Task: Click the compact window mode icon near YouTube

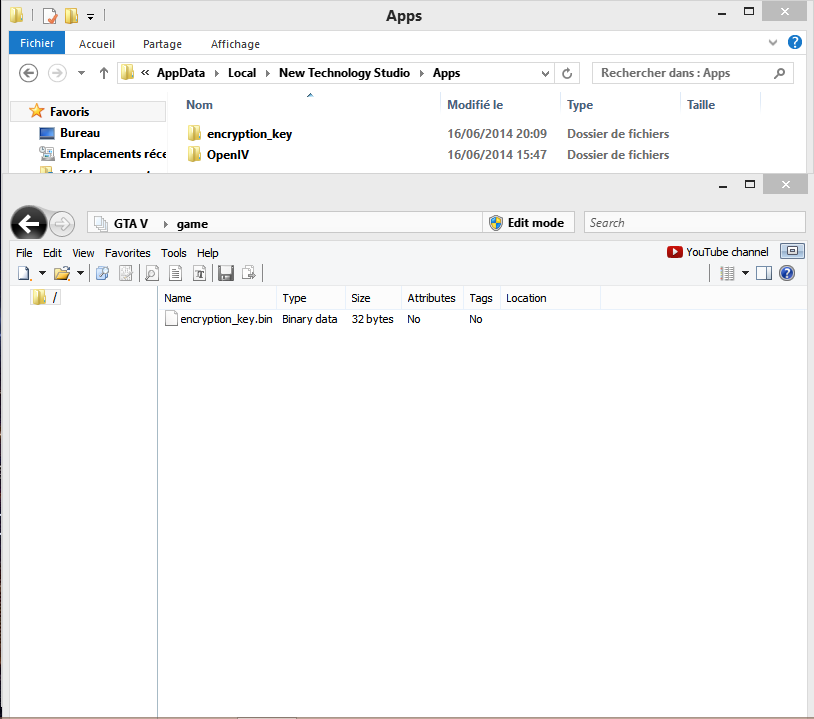Action: pos(792,251)
